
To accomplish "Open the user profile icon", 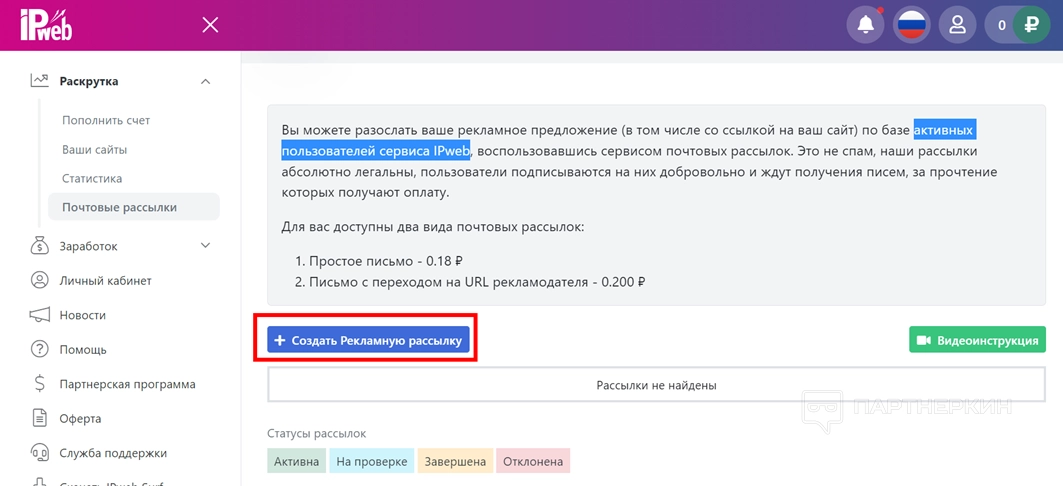I will (957, 26).
